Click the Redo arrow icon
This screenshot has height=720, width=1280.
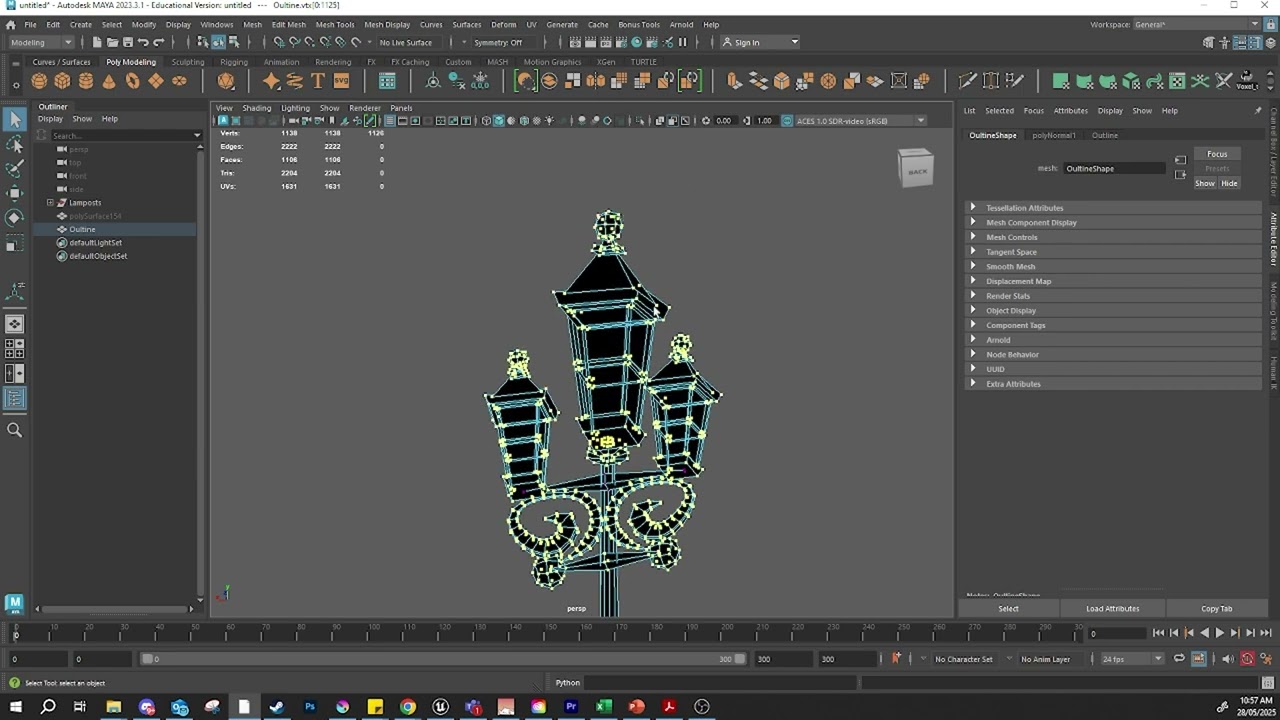tap(158, 42)
